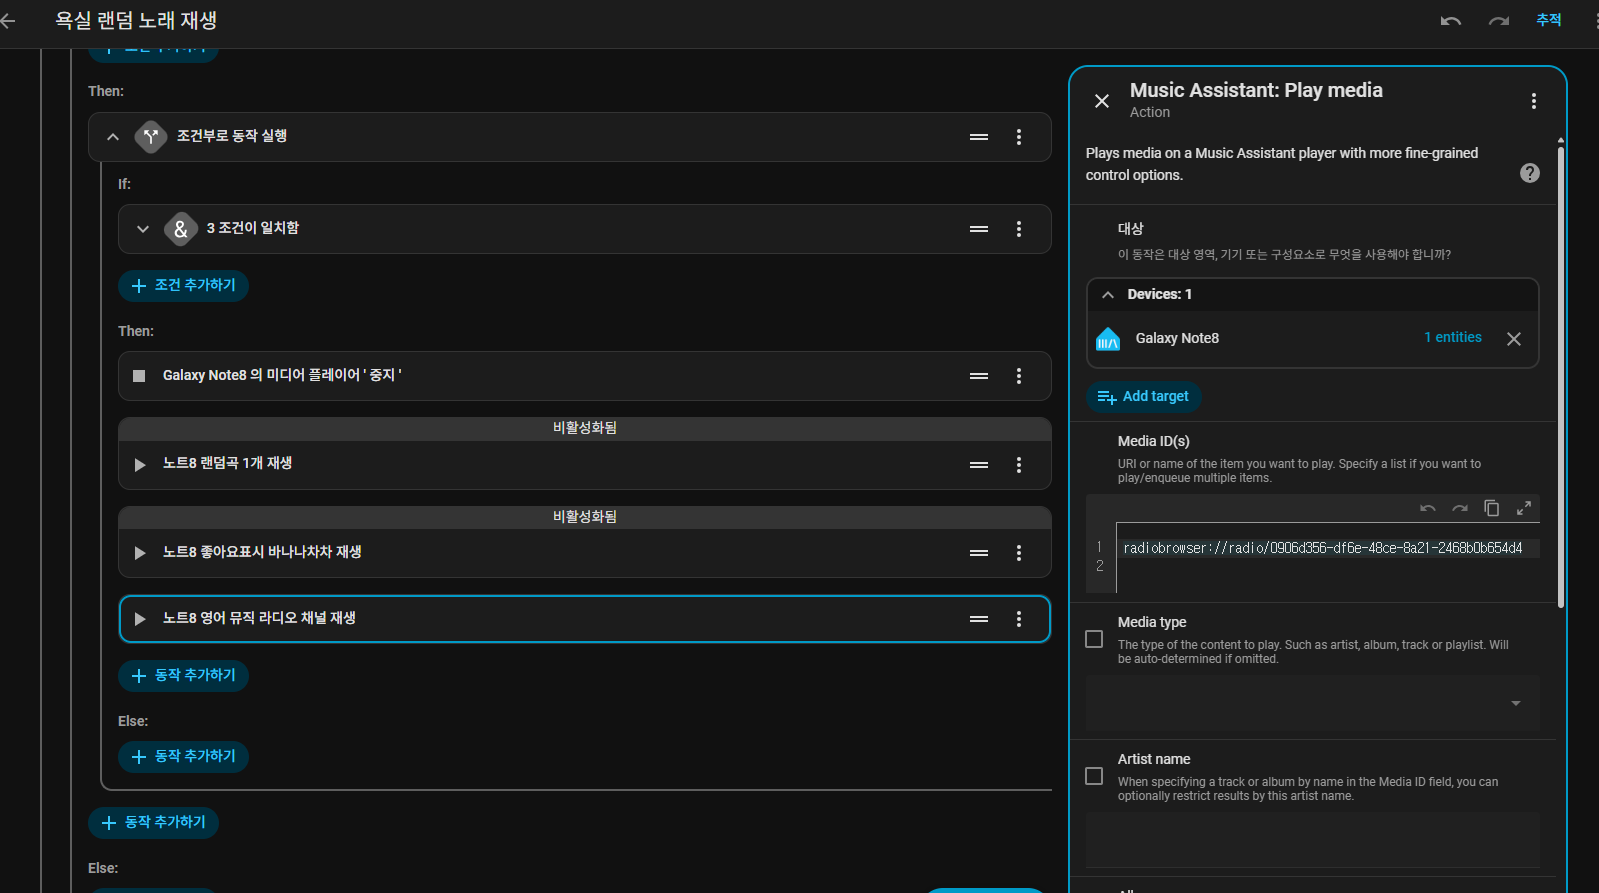Open the 추적 trace link
1599x893 pixels.
(x=1549, y=20)
